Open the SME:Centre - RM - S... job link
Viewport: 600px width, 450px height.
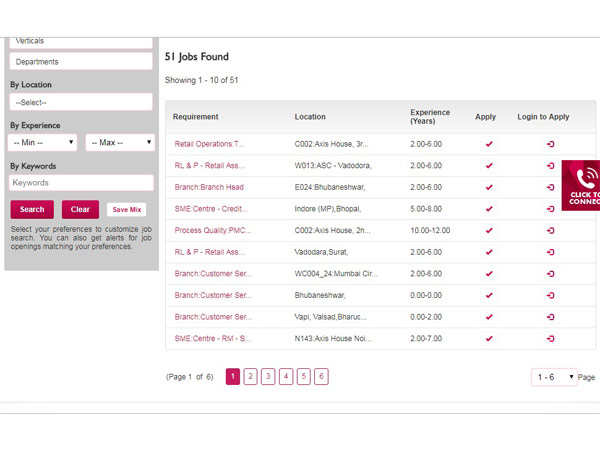pyautogui.click(x=212, y=339)
